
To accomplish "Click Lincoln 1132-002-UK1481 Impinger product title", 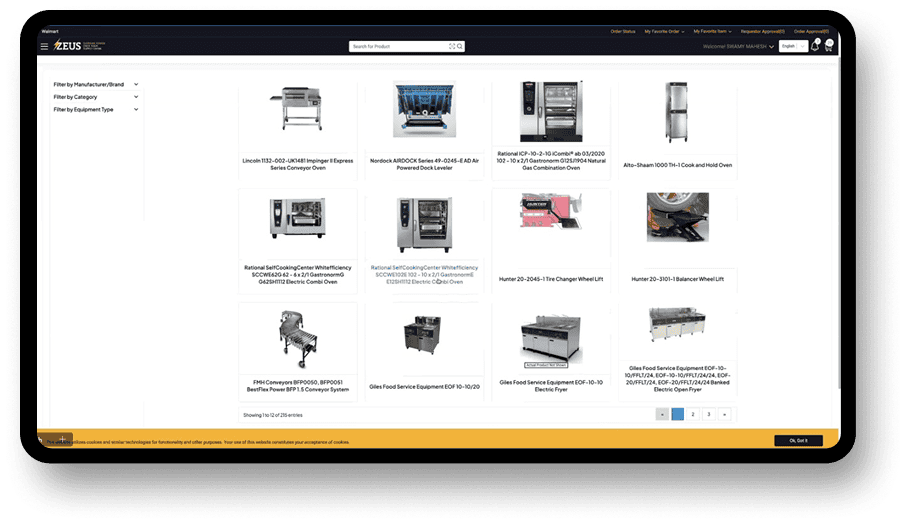I will click(x=298, y=165).
